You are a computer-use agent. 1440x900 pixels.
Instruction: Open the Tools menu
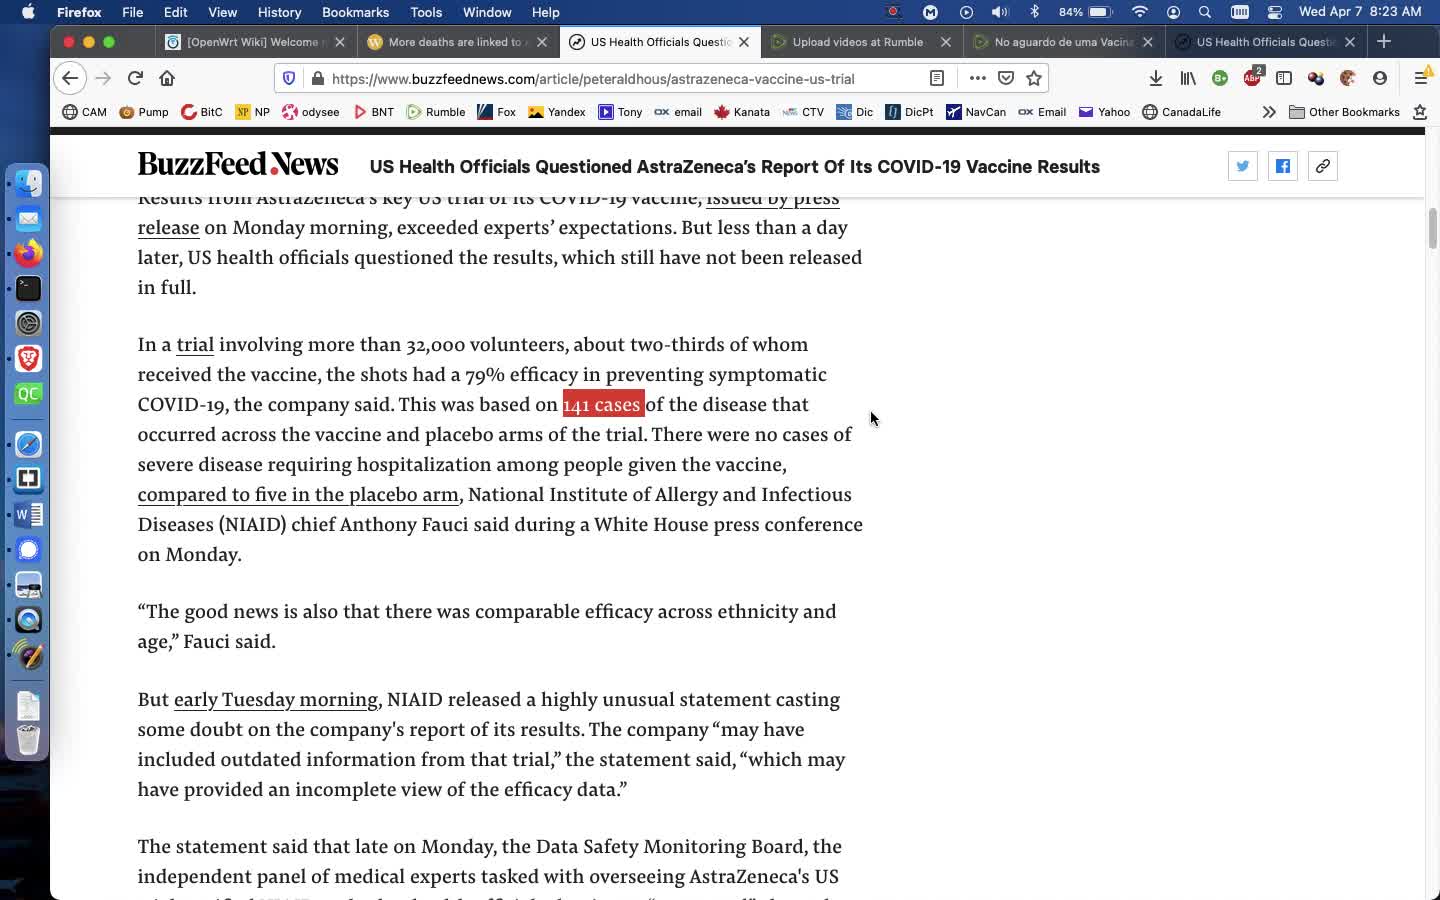pos(426,12)
